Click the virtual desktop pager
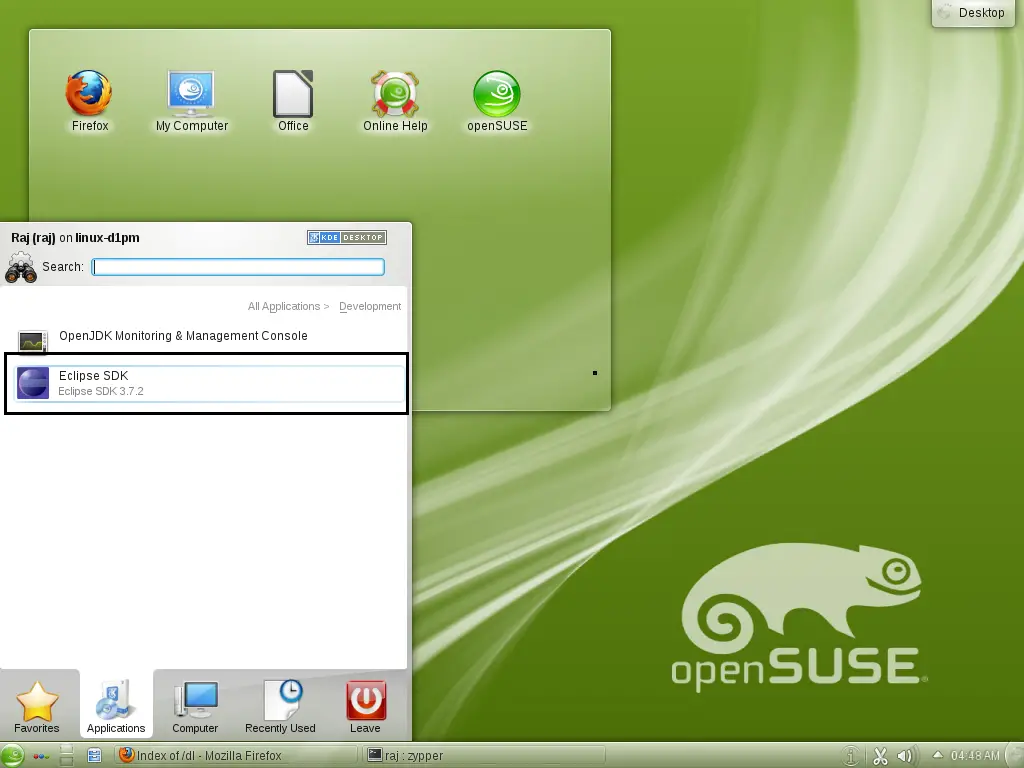1024x768 pixels. (x=67, y=756)
